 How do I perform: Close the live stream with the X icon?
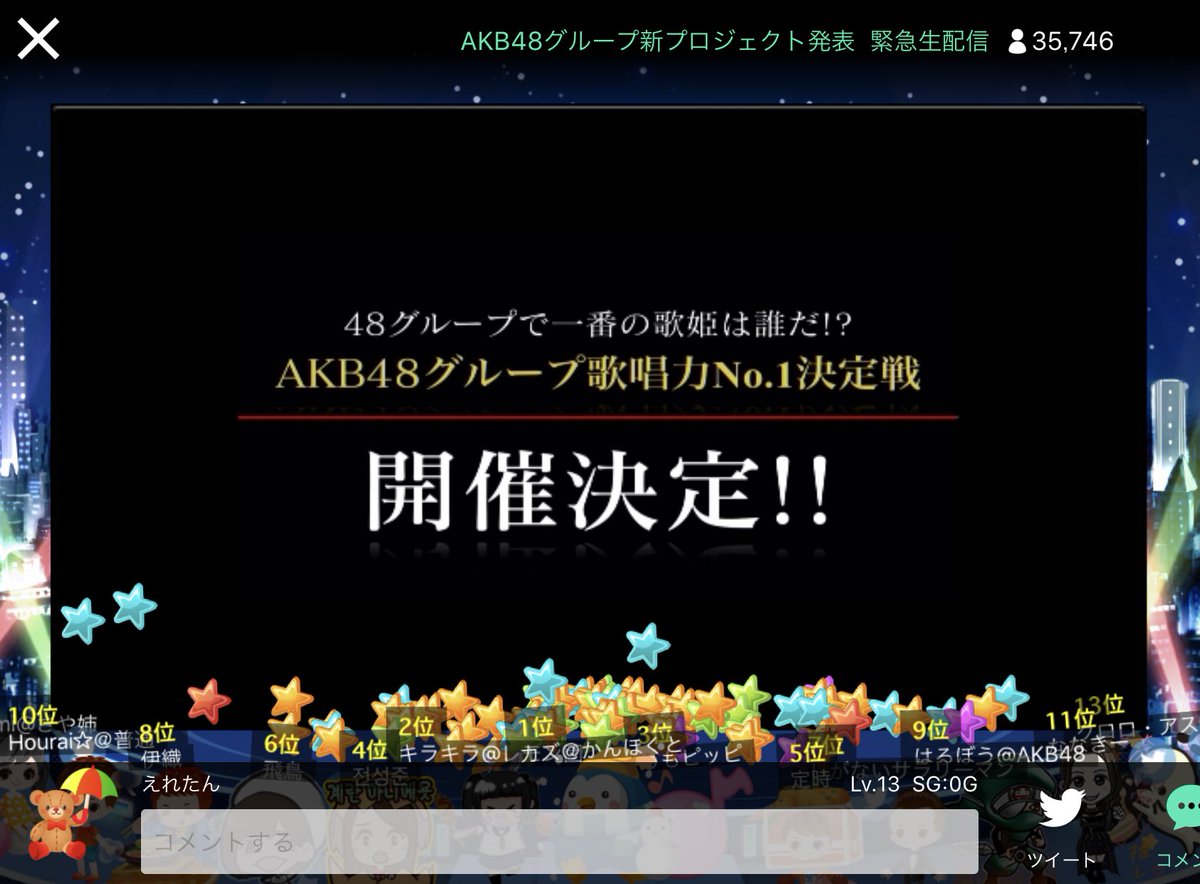coord(39,39)
